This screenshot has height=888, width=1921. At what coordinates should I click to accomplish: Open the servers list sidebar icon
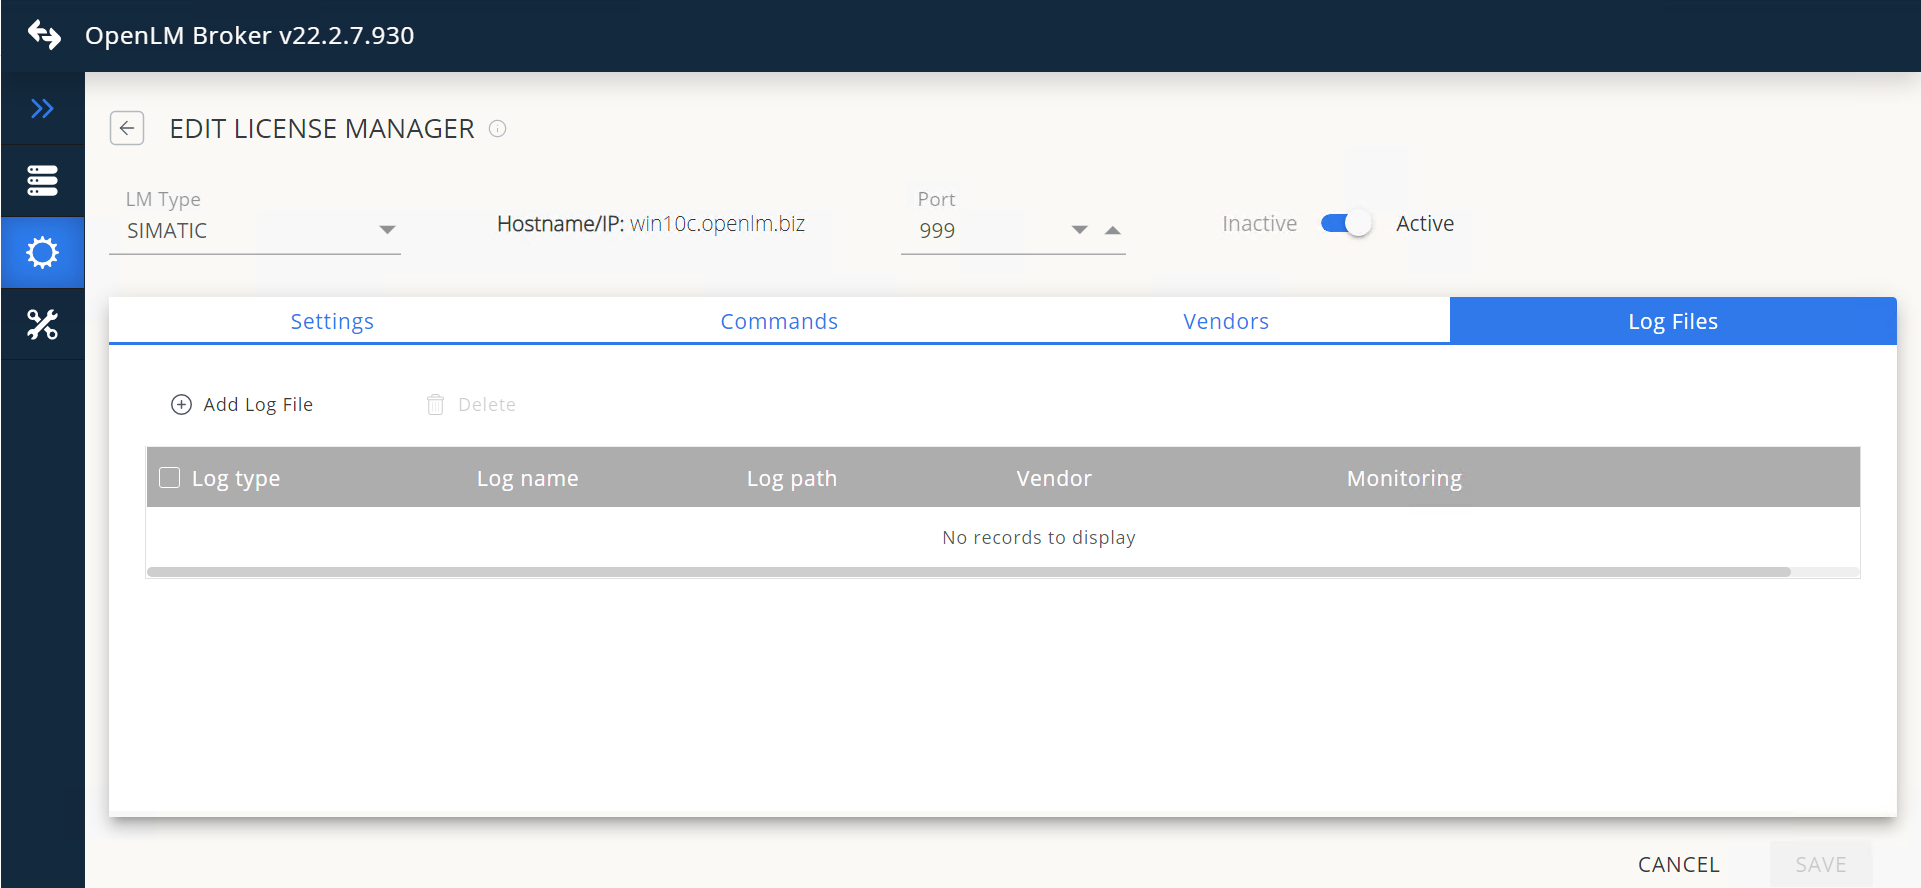click(42, 181)
